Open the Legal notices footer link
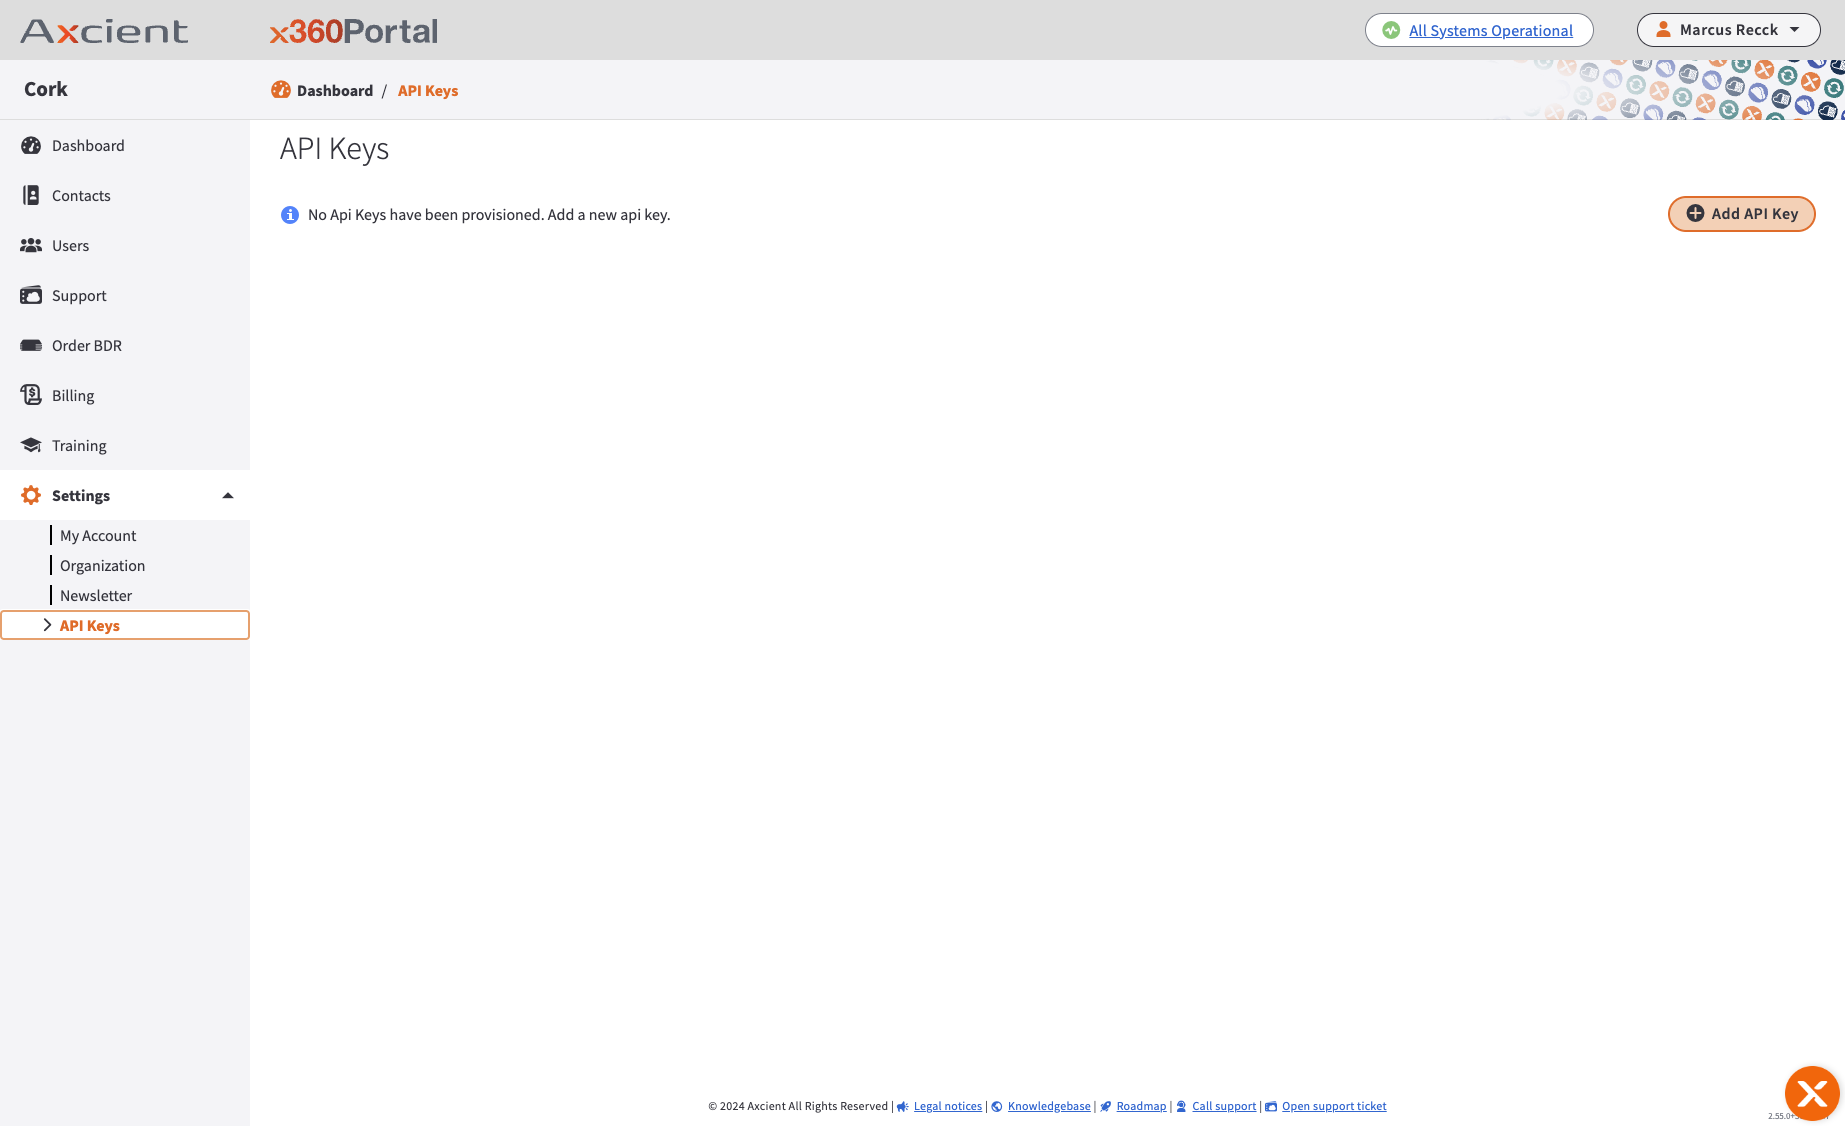 (948, 1106)
